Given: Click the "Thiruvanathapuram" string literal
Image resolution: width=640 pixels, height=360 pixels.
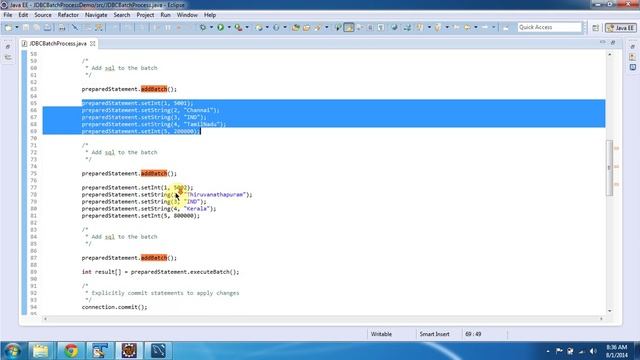Looking at the screenshot, I should coord(215,195).
